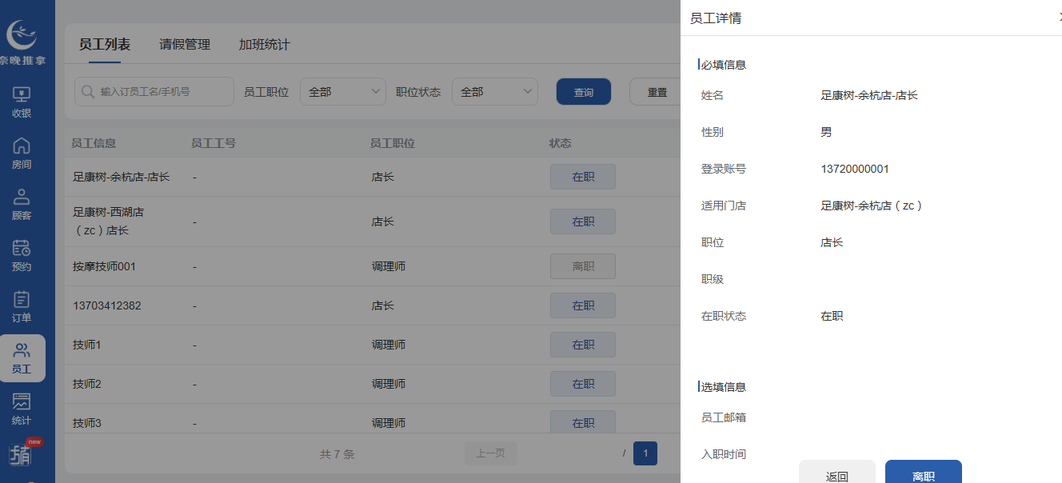Click the search magnifier icon in the employee search box

pos(88,91)
